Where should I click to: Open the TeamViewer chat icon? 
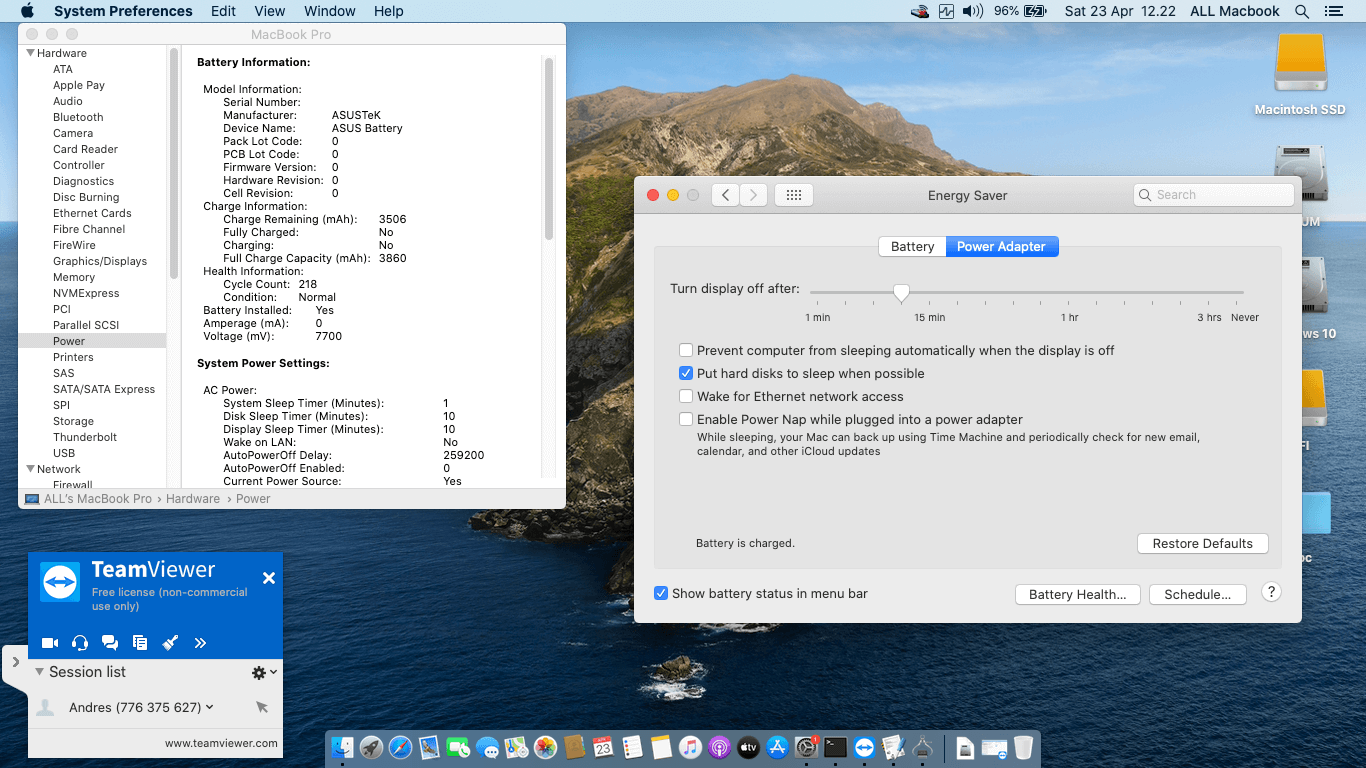click(x=110, y=643)
